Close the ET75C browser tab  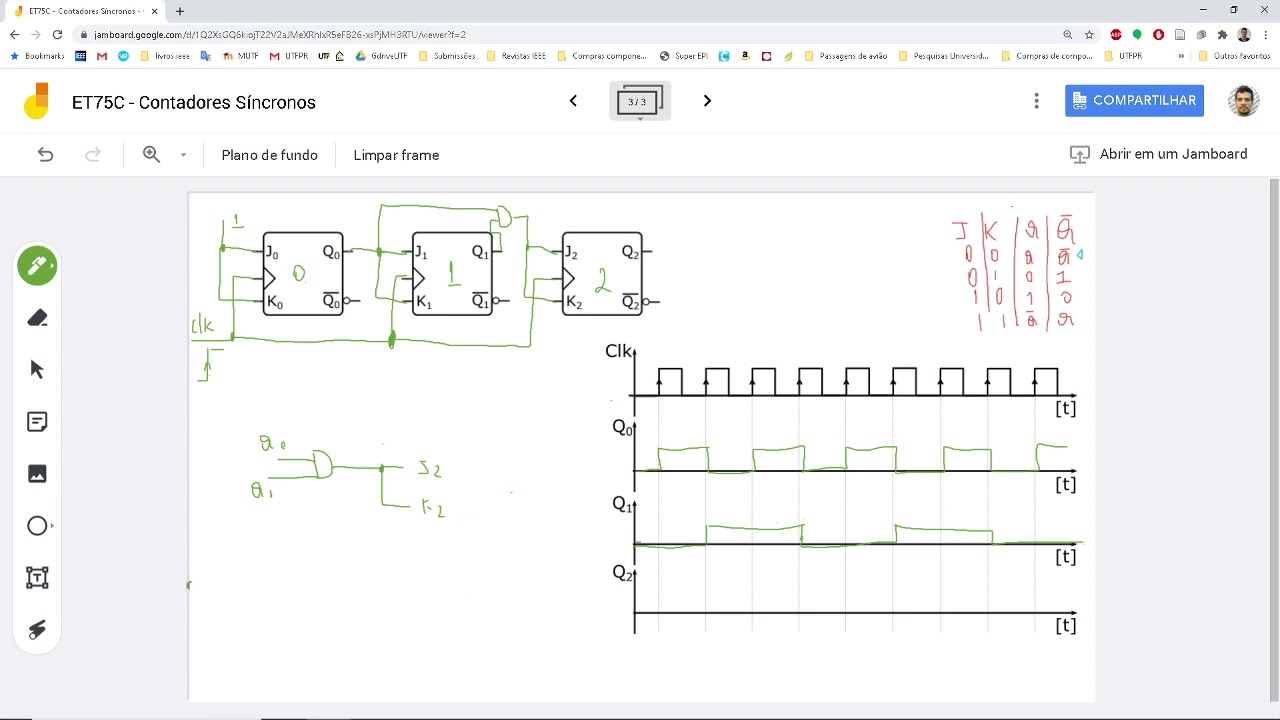tap(154, 11)
